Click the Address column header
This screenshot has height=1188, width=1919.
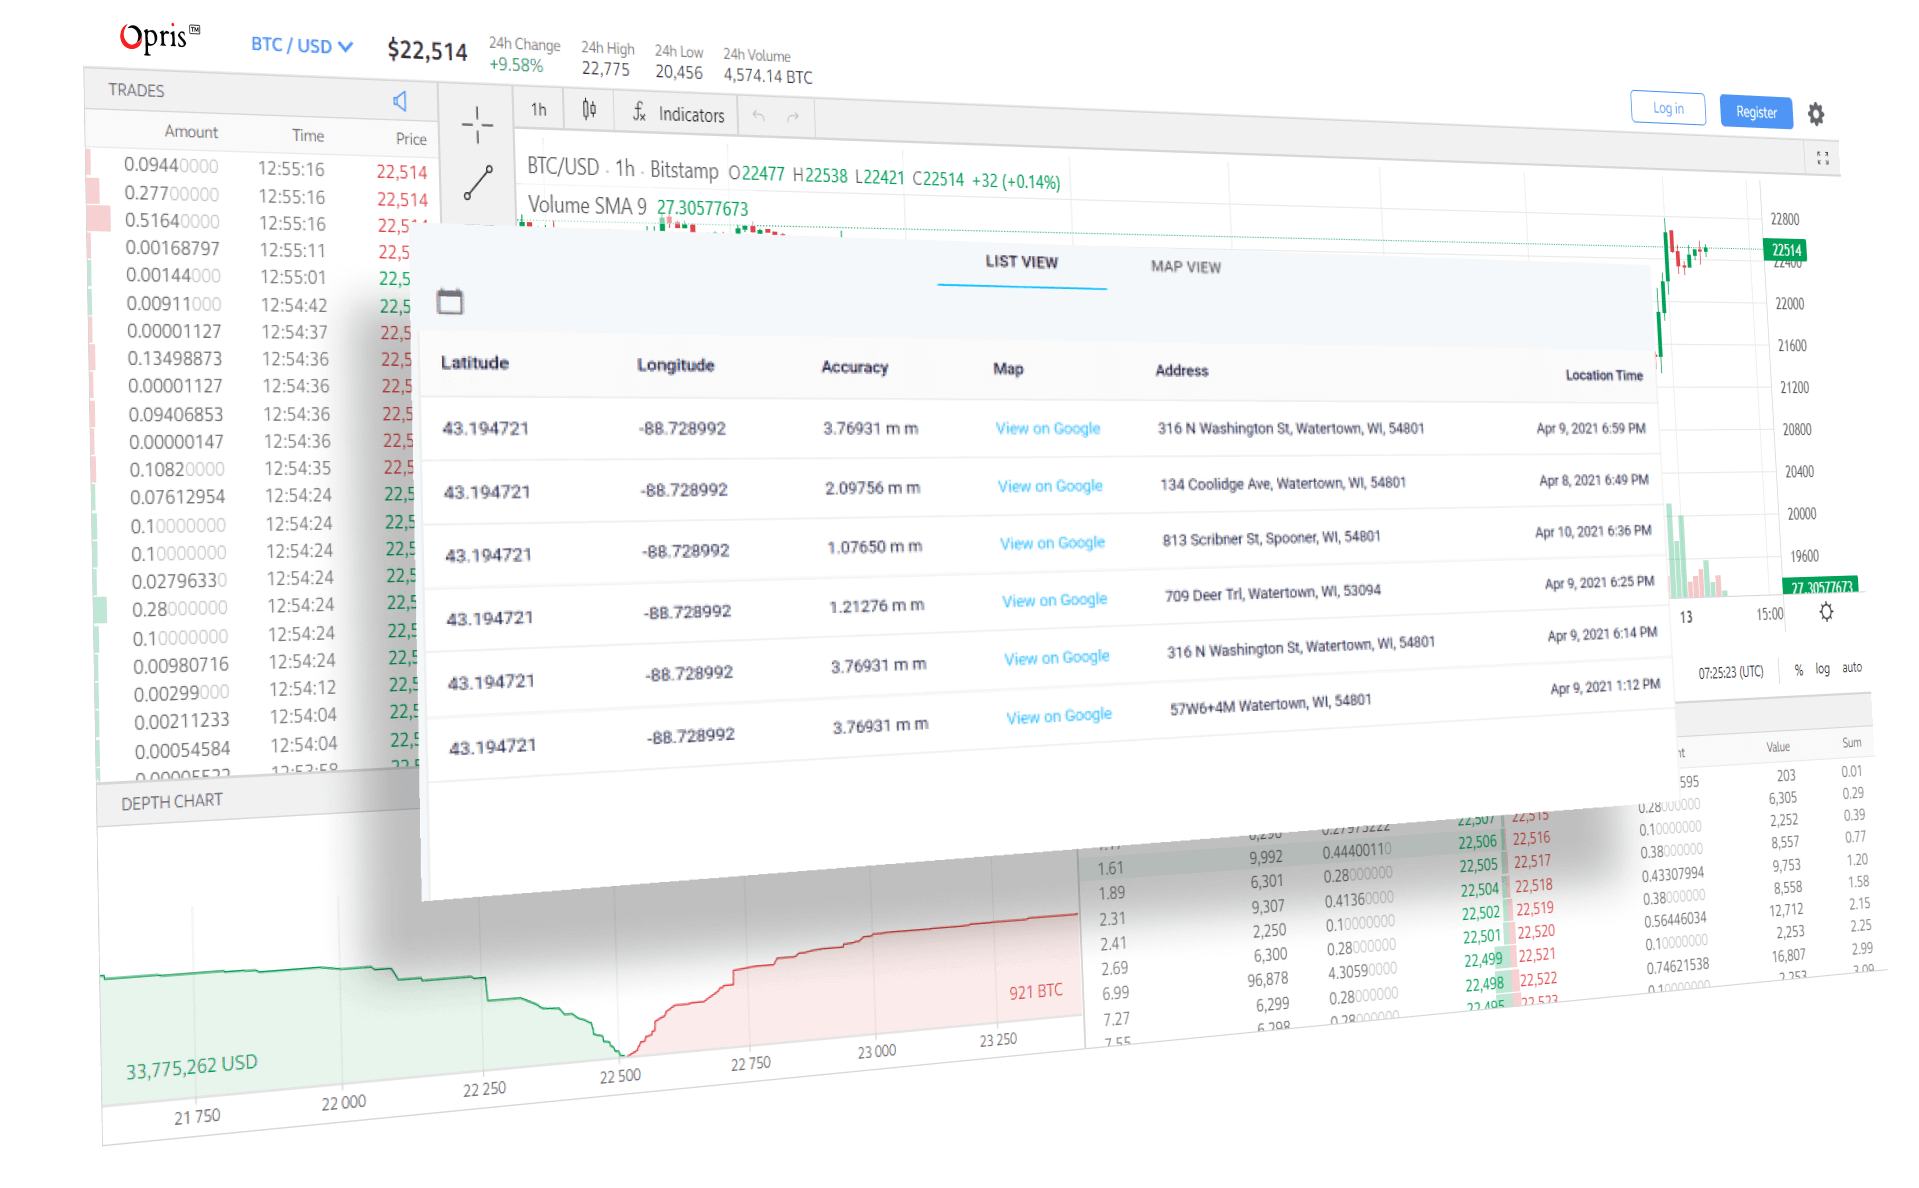(1181, 370)
